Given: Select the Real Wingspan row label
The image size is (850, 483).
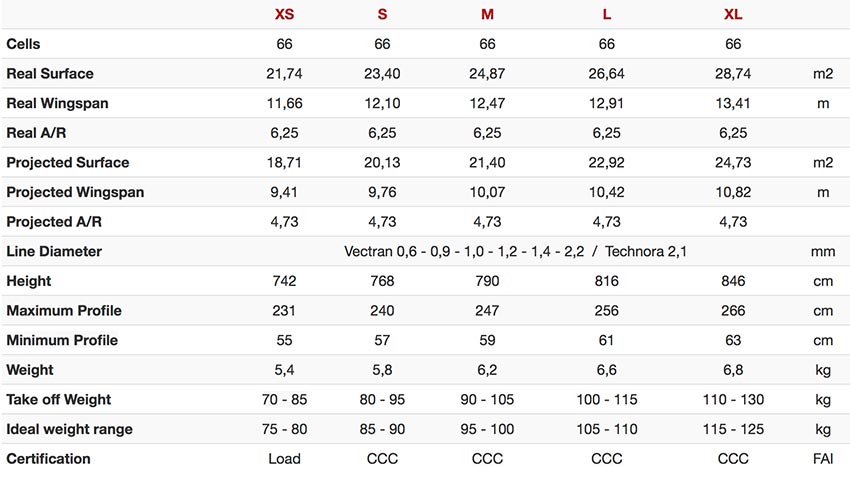Looking at the screenshot, I should pyautogui.click(x=57, y=104).
